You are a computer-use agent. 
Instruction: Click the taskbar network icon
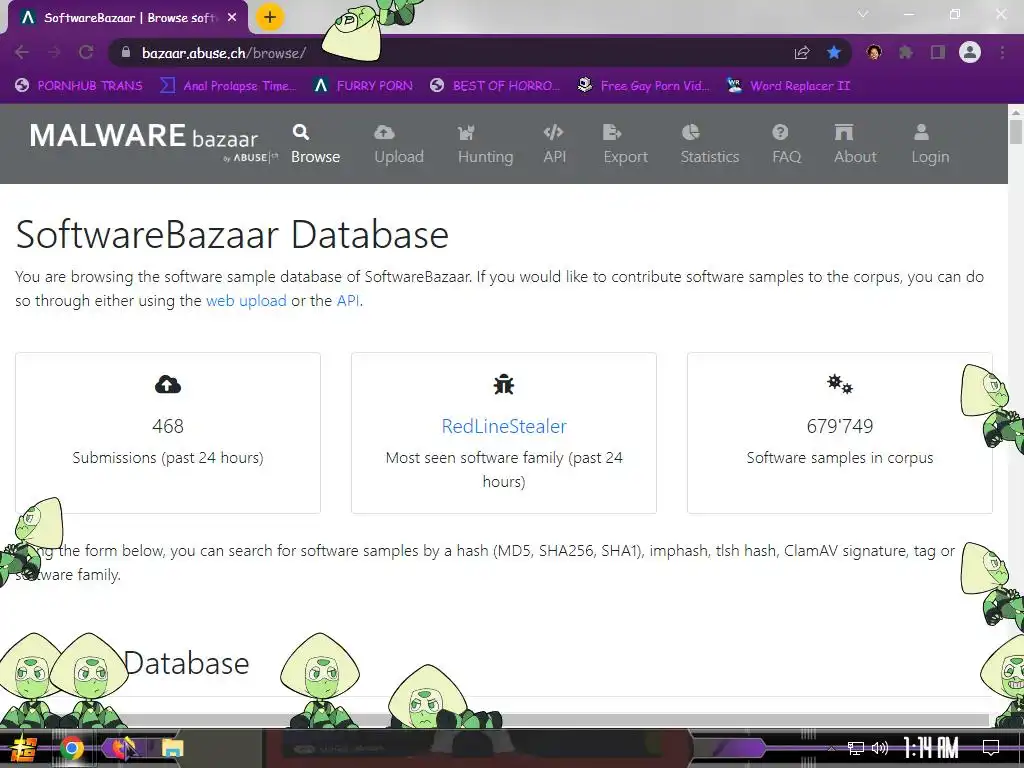click(856, 748)
